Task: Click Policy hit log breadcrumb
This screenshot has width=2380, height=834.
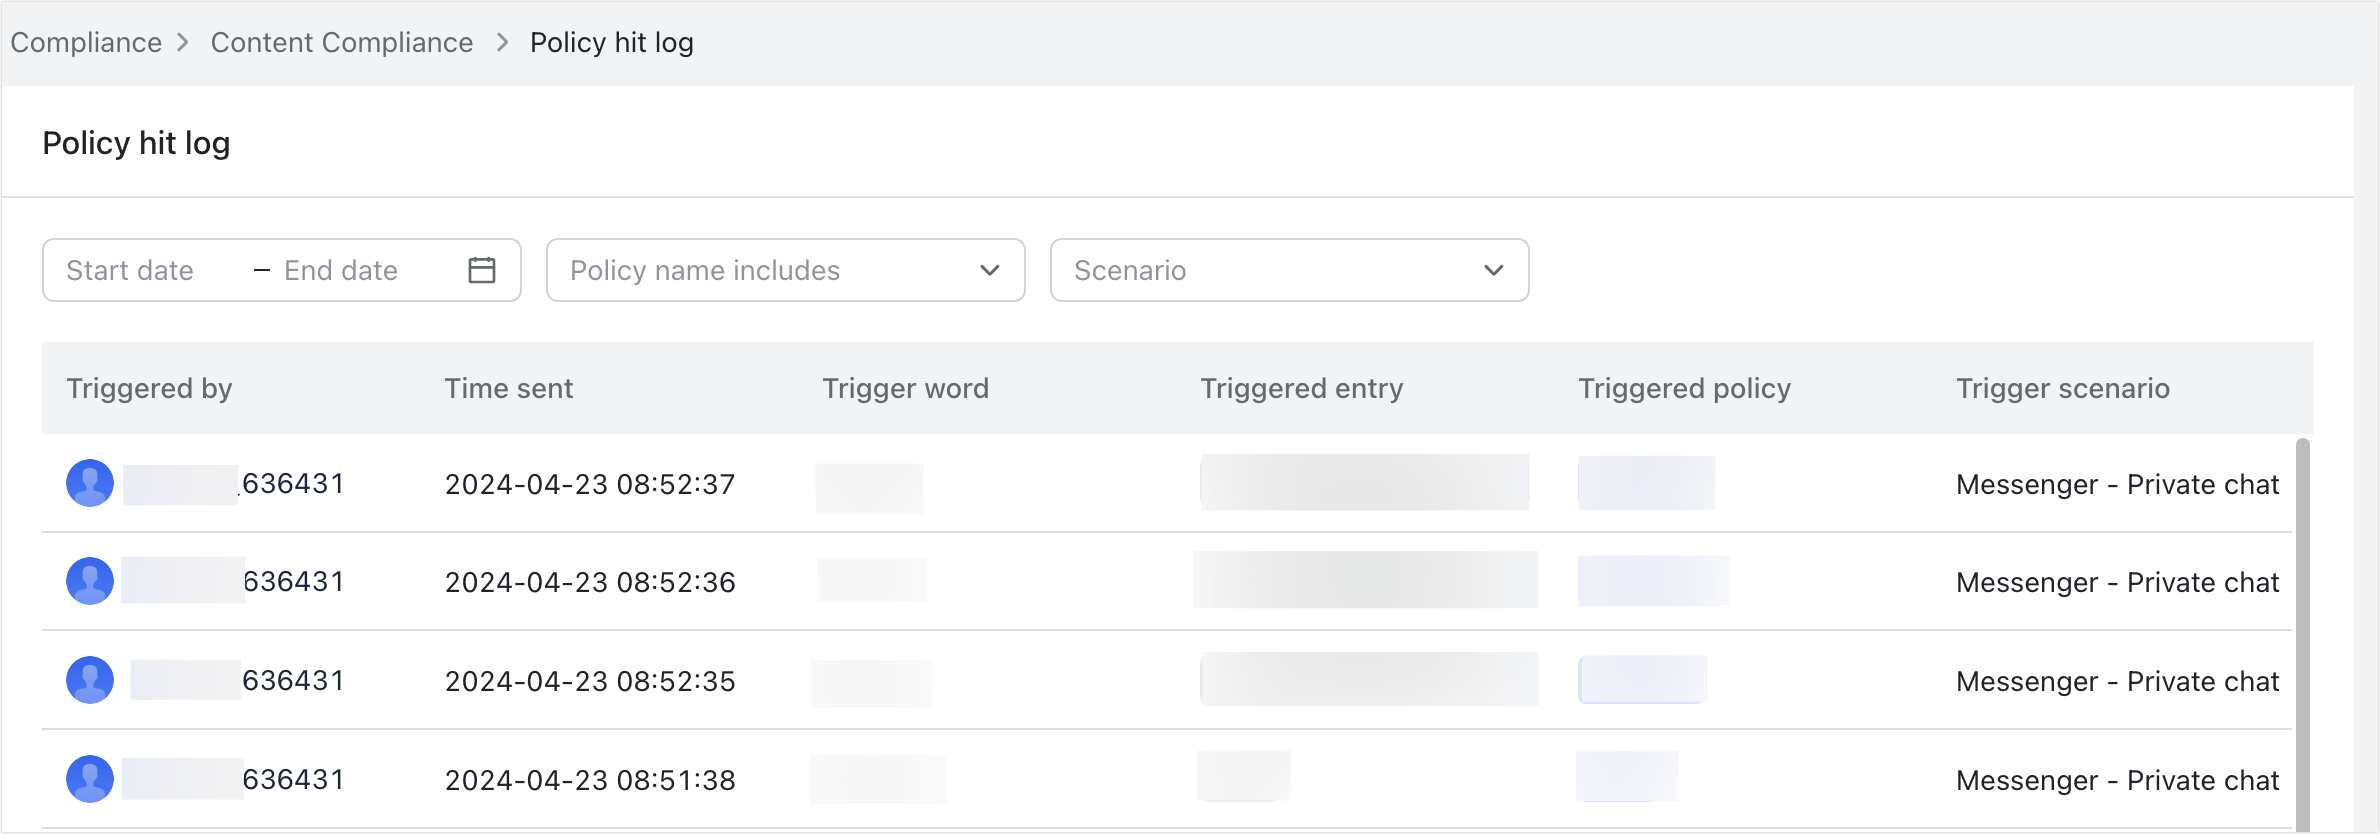Action: click(x=612, y=42)
